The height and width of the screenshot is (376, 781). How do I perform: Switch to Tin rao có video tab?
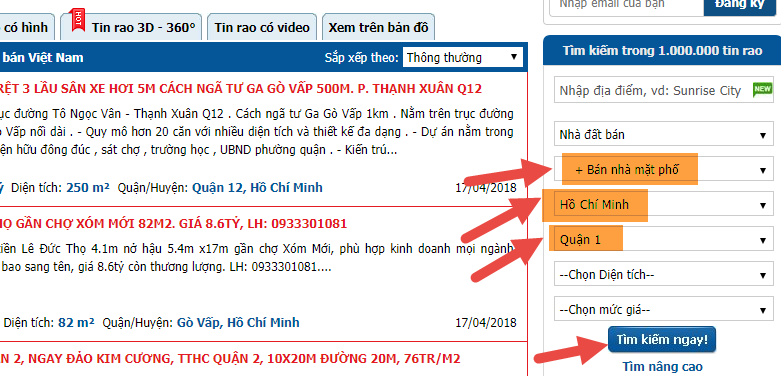pos(262,27)
